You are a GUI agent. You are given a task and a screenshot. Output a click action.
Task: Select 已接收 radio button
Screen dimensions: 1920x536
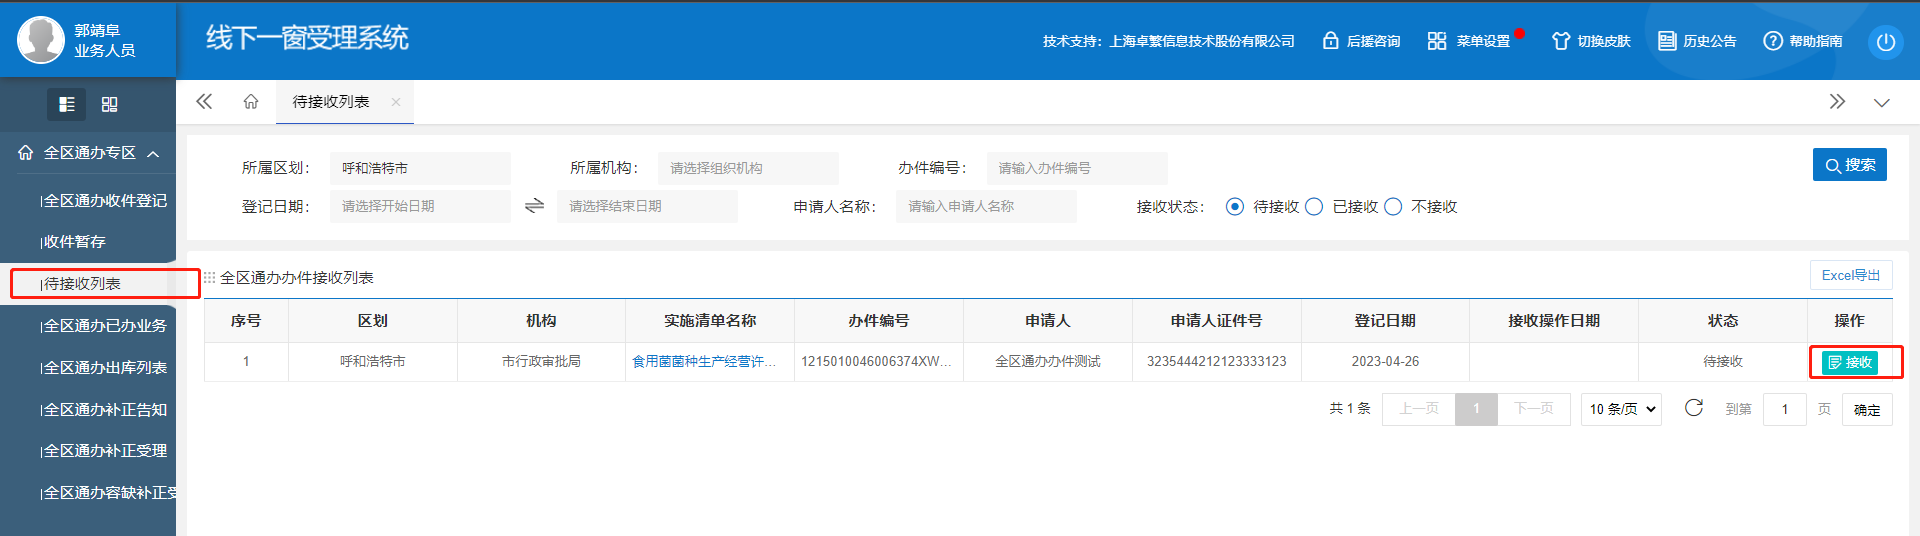(x=1314, y=207)
